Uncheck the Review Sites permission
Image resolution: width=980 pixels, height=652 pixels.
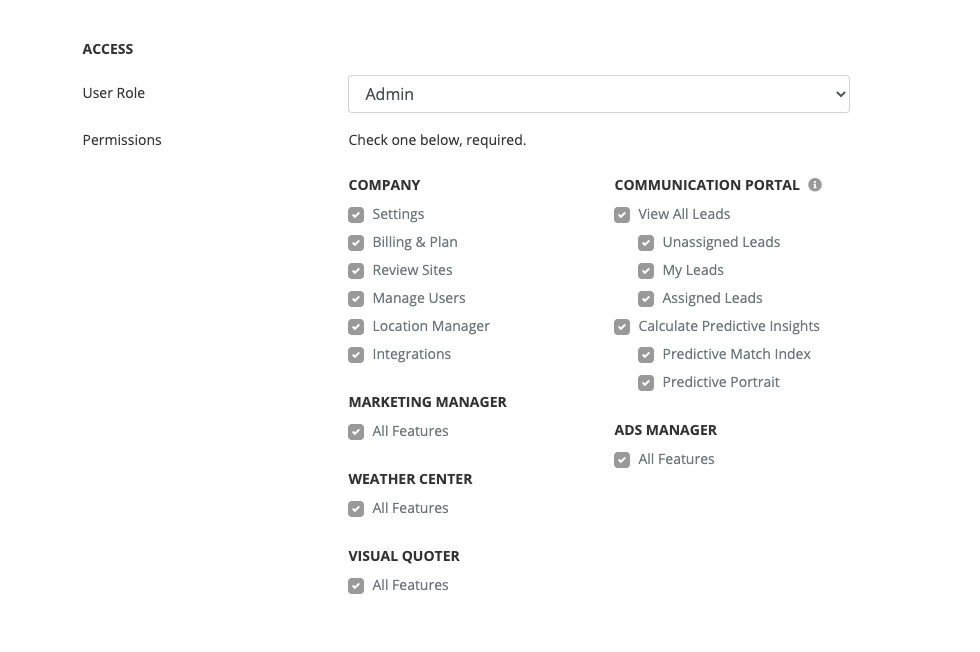click(356, 271)
